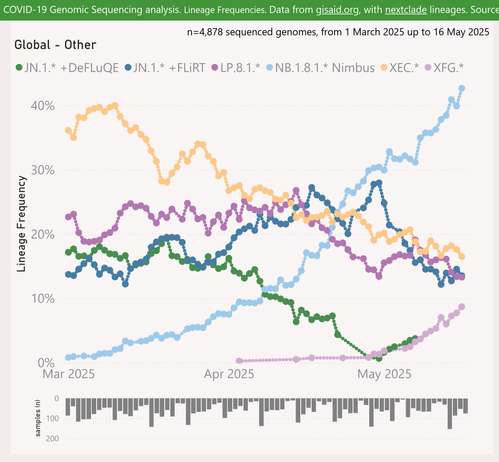
Task: Click the Global - Other chart title
Action: (x=55, y=45)
